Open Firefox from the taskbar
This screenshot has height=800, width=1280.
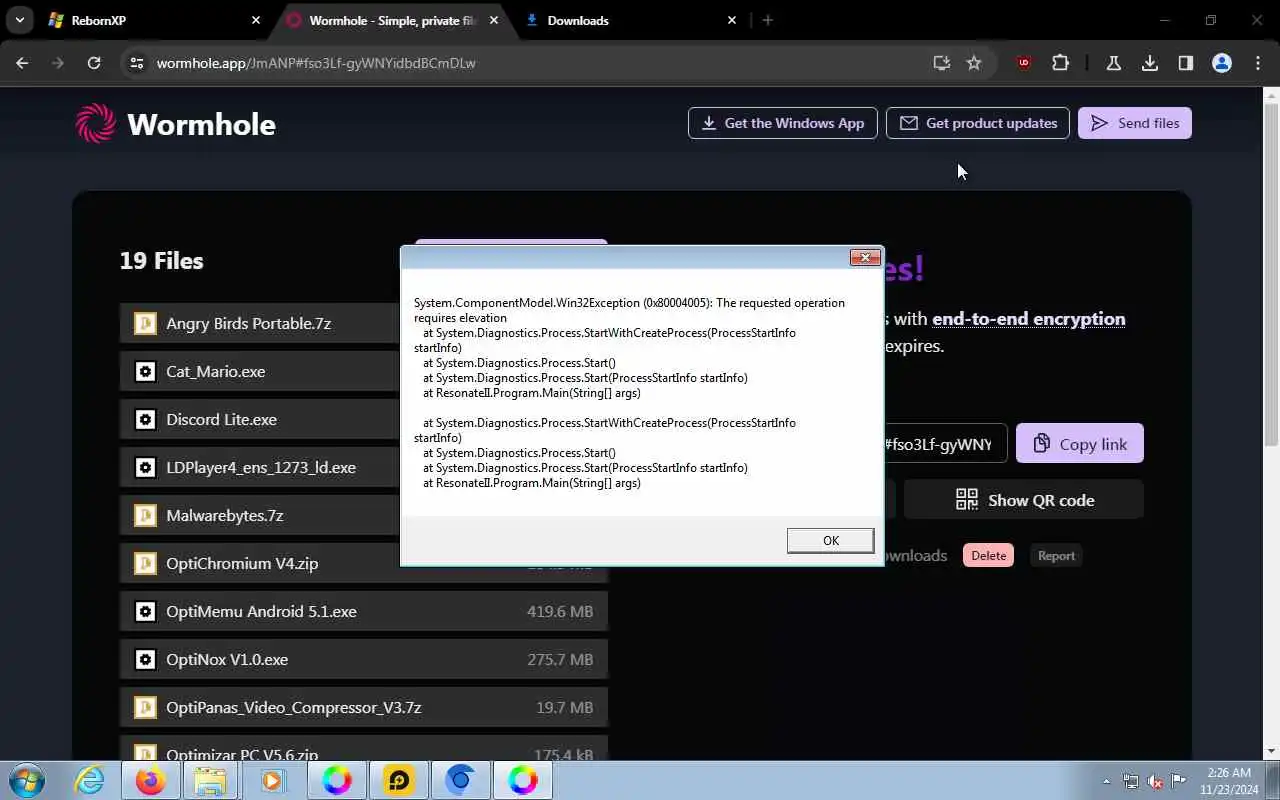151,780
